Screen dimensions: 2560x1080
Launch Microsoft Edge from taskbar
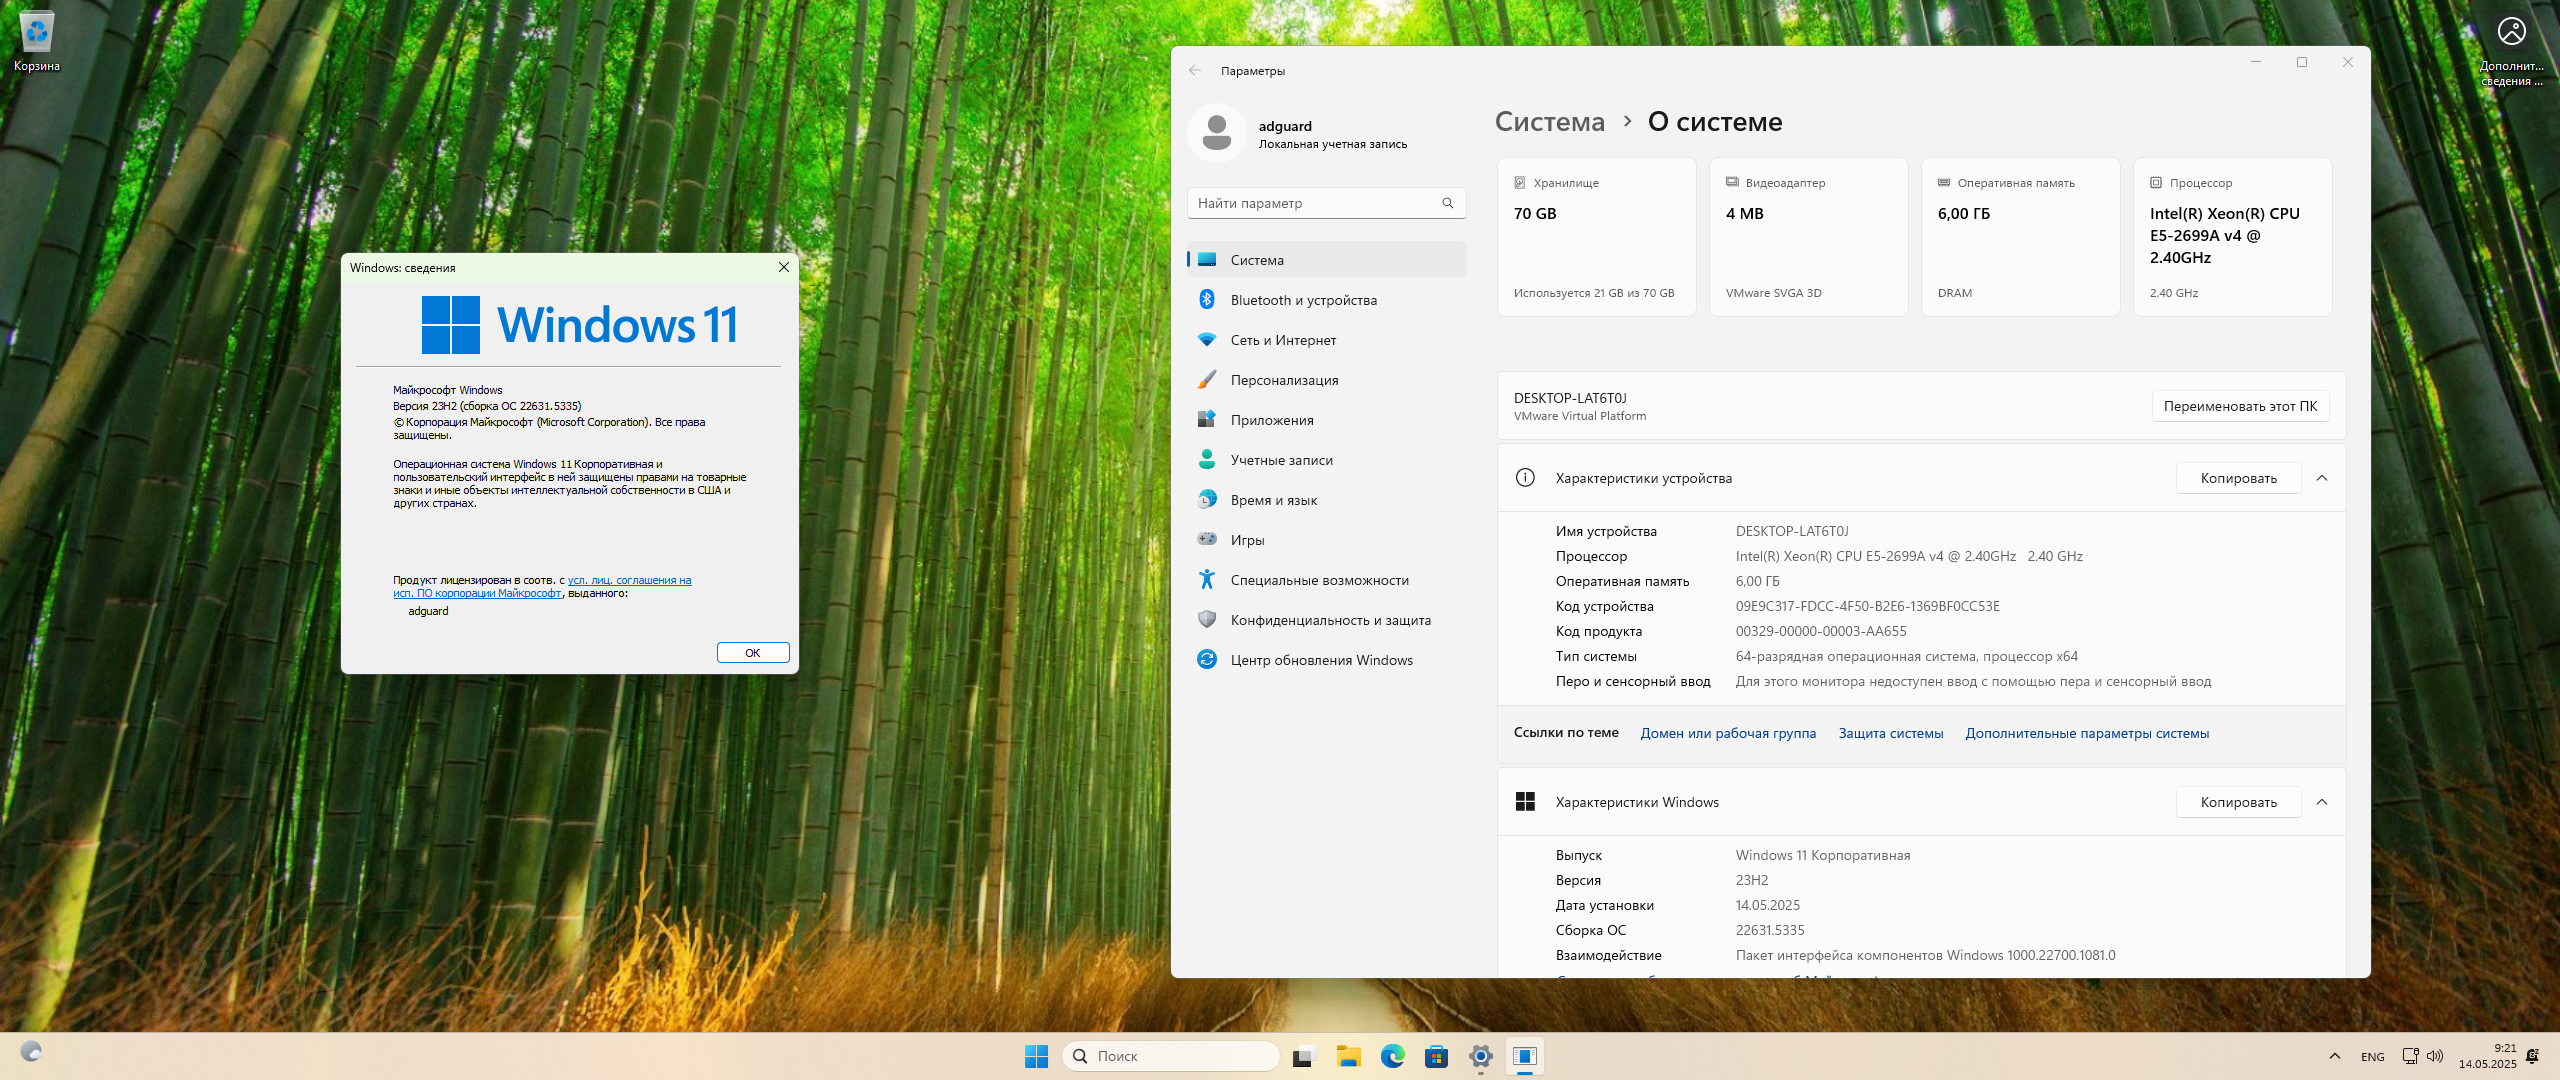pyautogui.click(x=1392, y=1056)
